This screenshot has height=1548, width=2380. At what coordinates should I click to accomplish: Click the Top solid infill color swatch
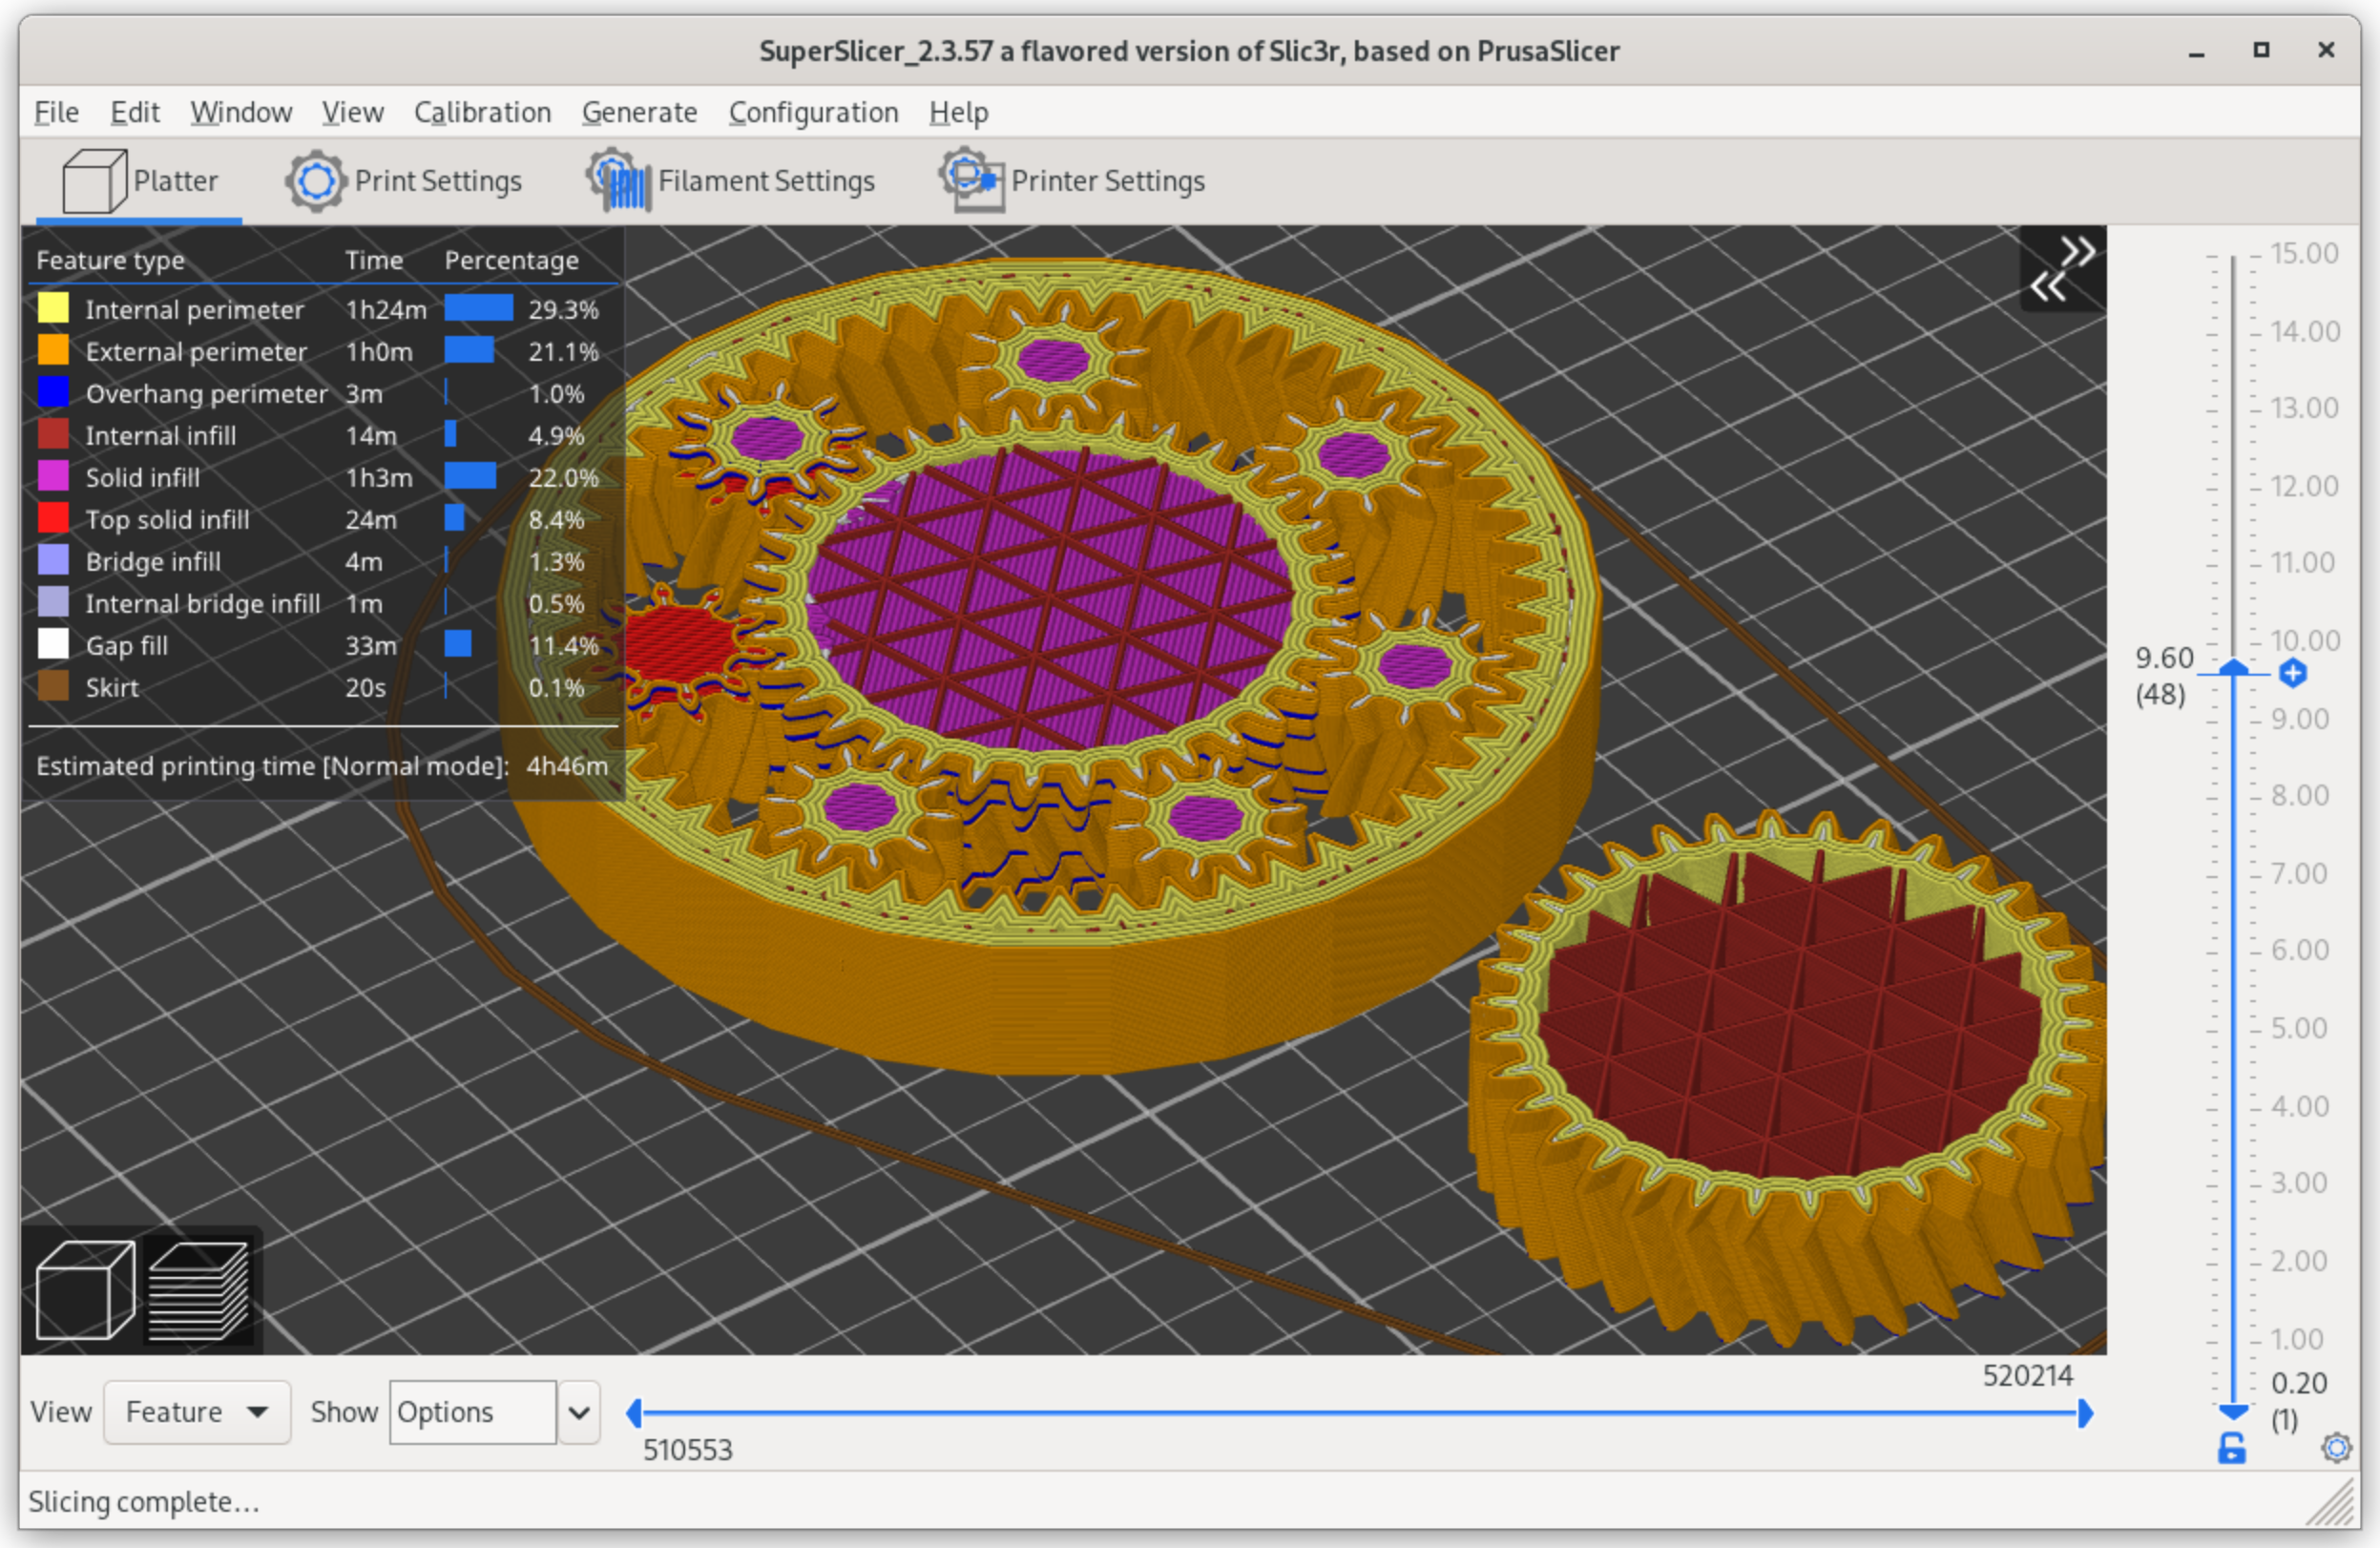pos(53,519)
